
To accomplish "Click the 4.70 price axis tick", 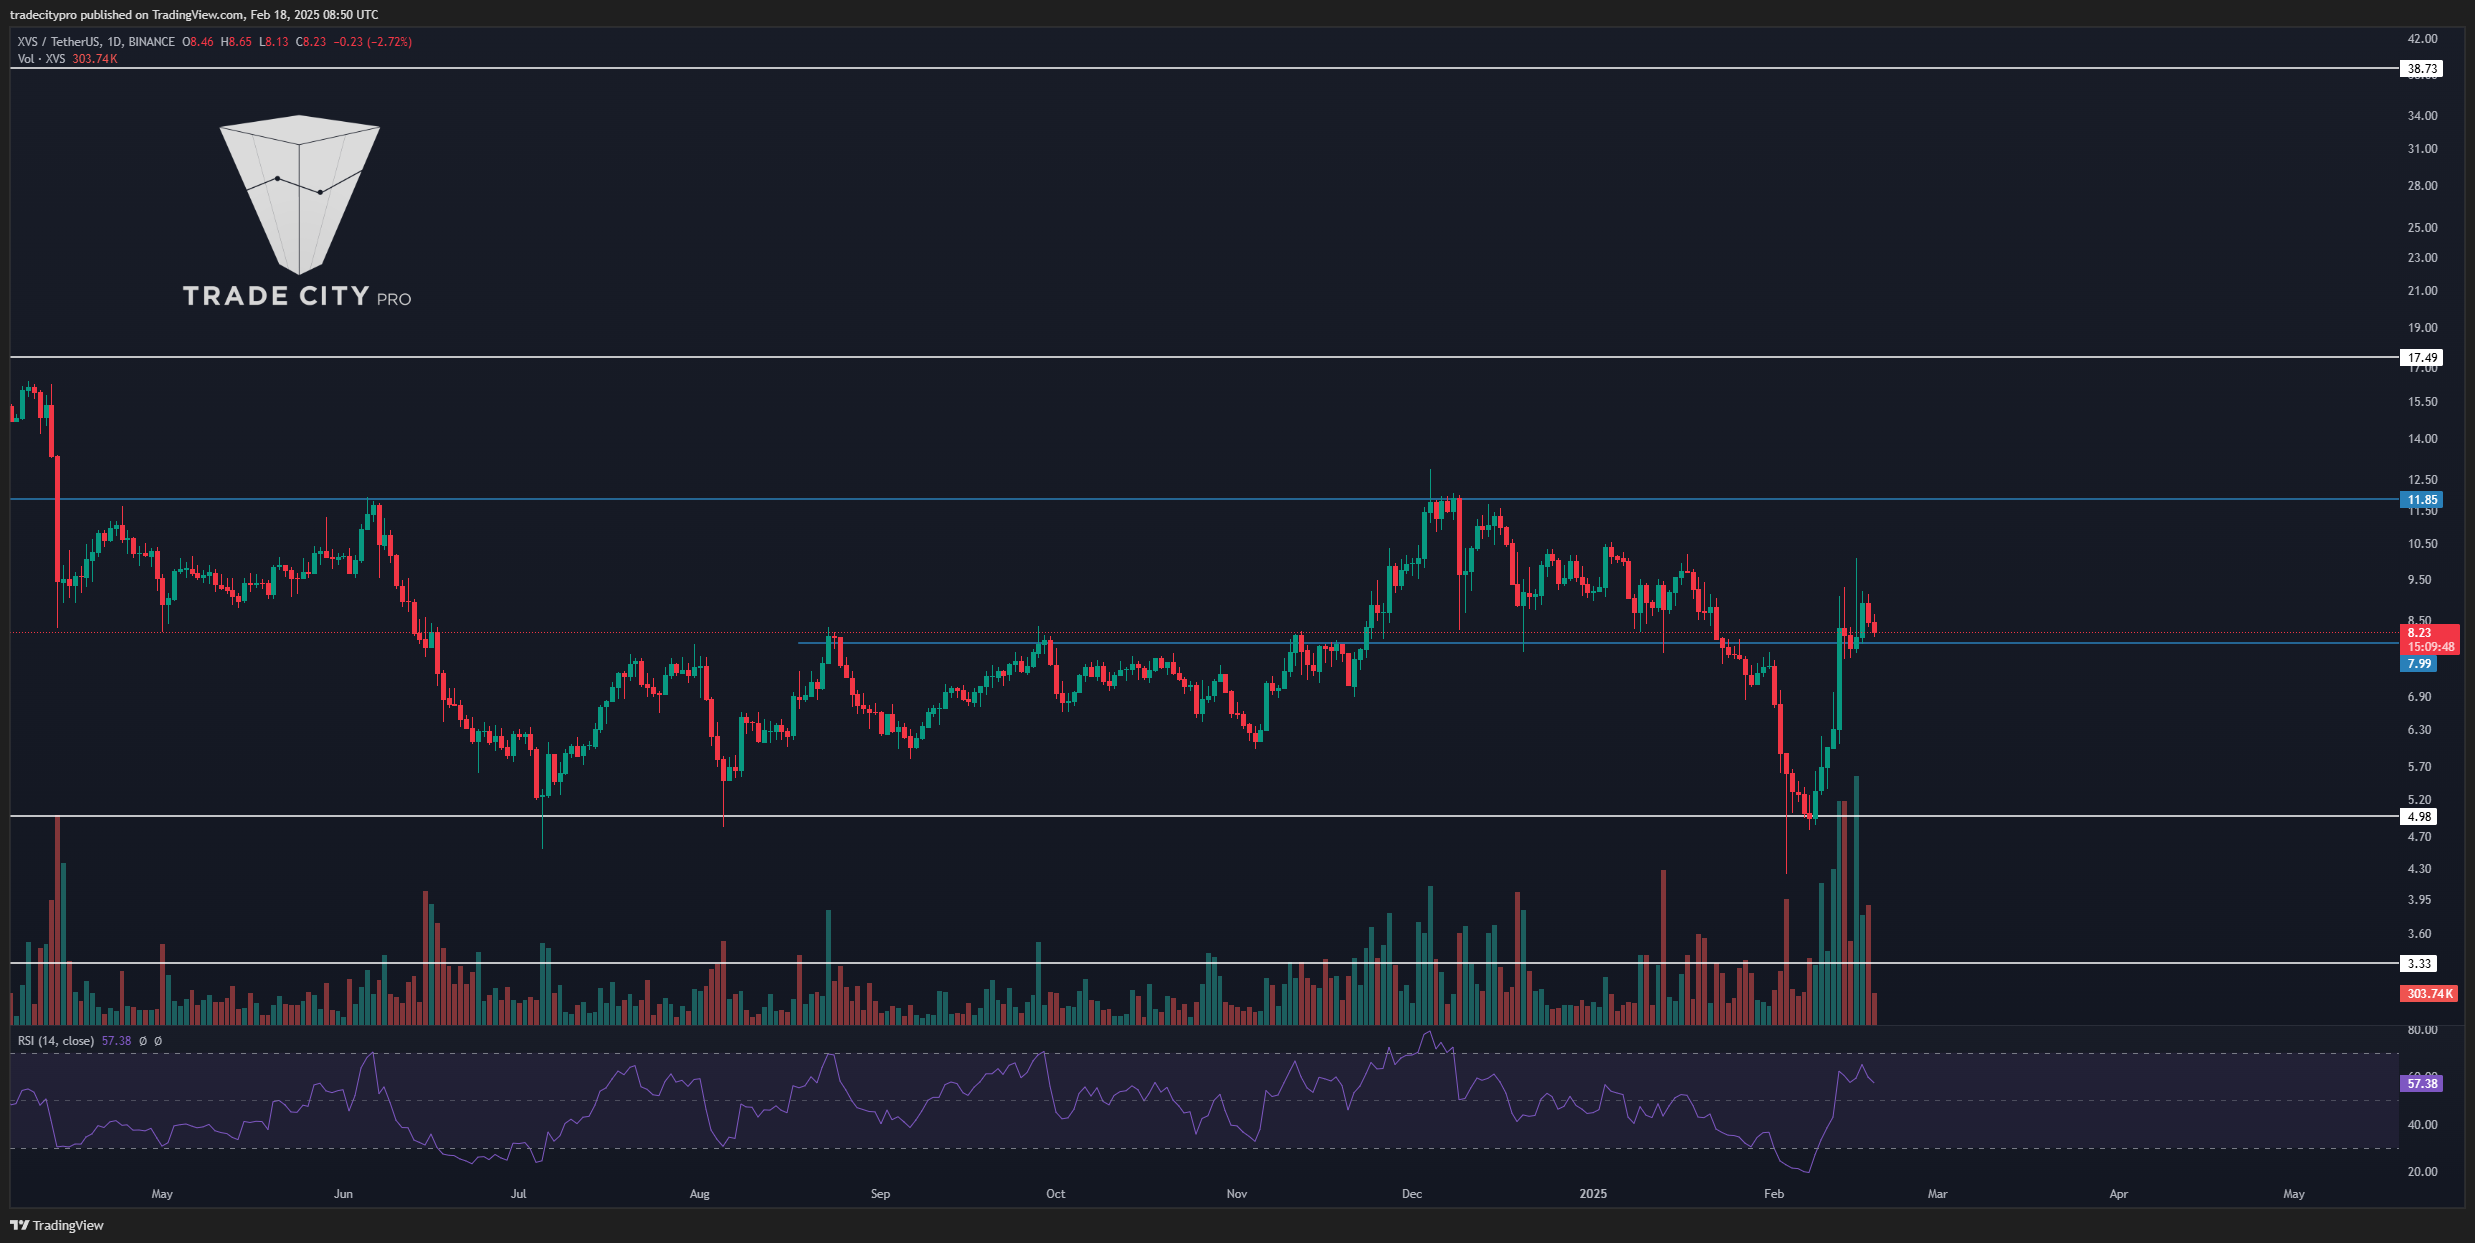I will (x=2419, y=837).
